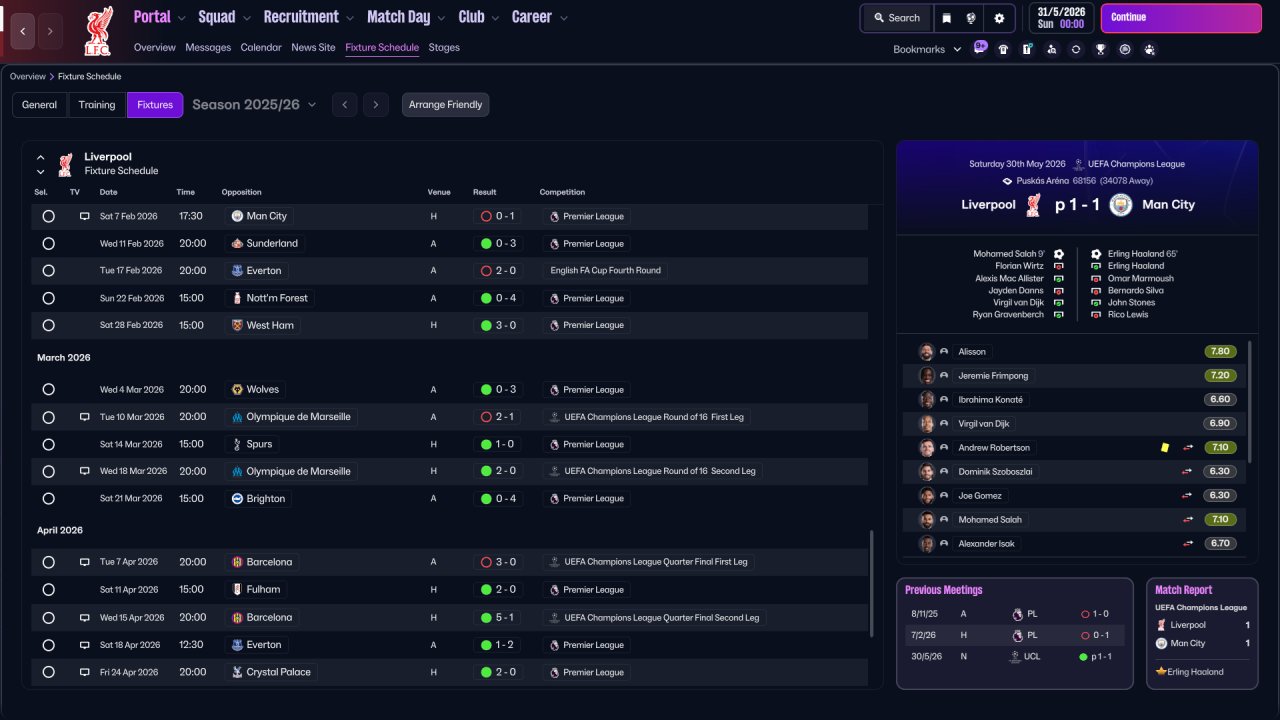Viewport: 1280px width, 720px height.
Task: Click the Liverpool crest in the match panel
Action: pyautogui.click(x=1033, y=205)
